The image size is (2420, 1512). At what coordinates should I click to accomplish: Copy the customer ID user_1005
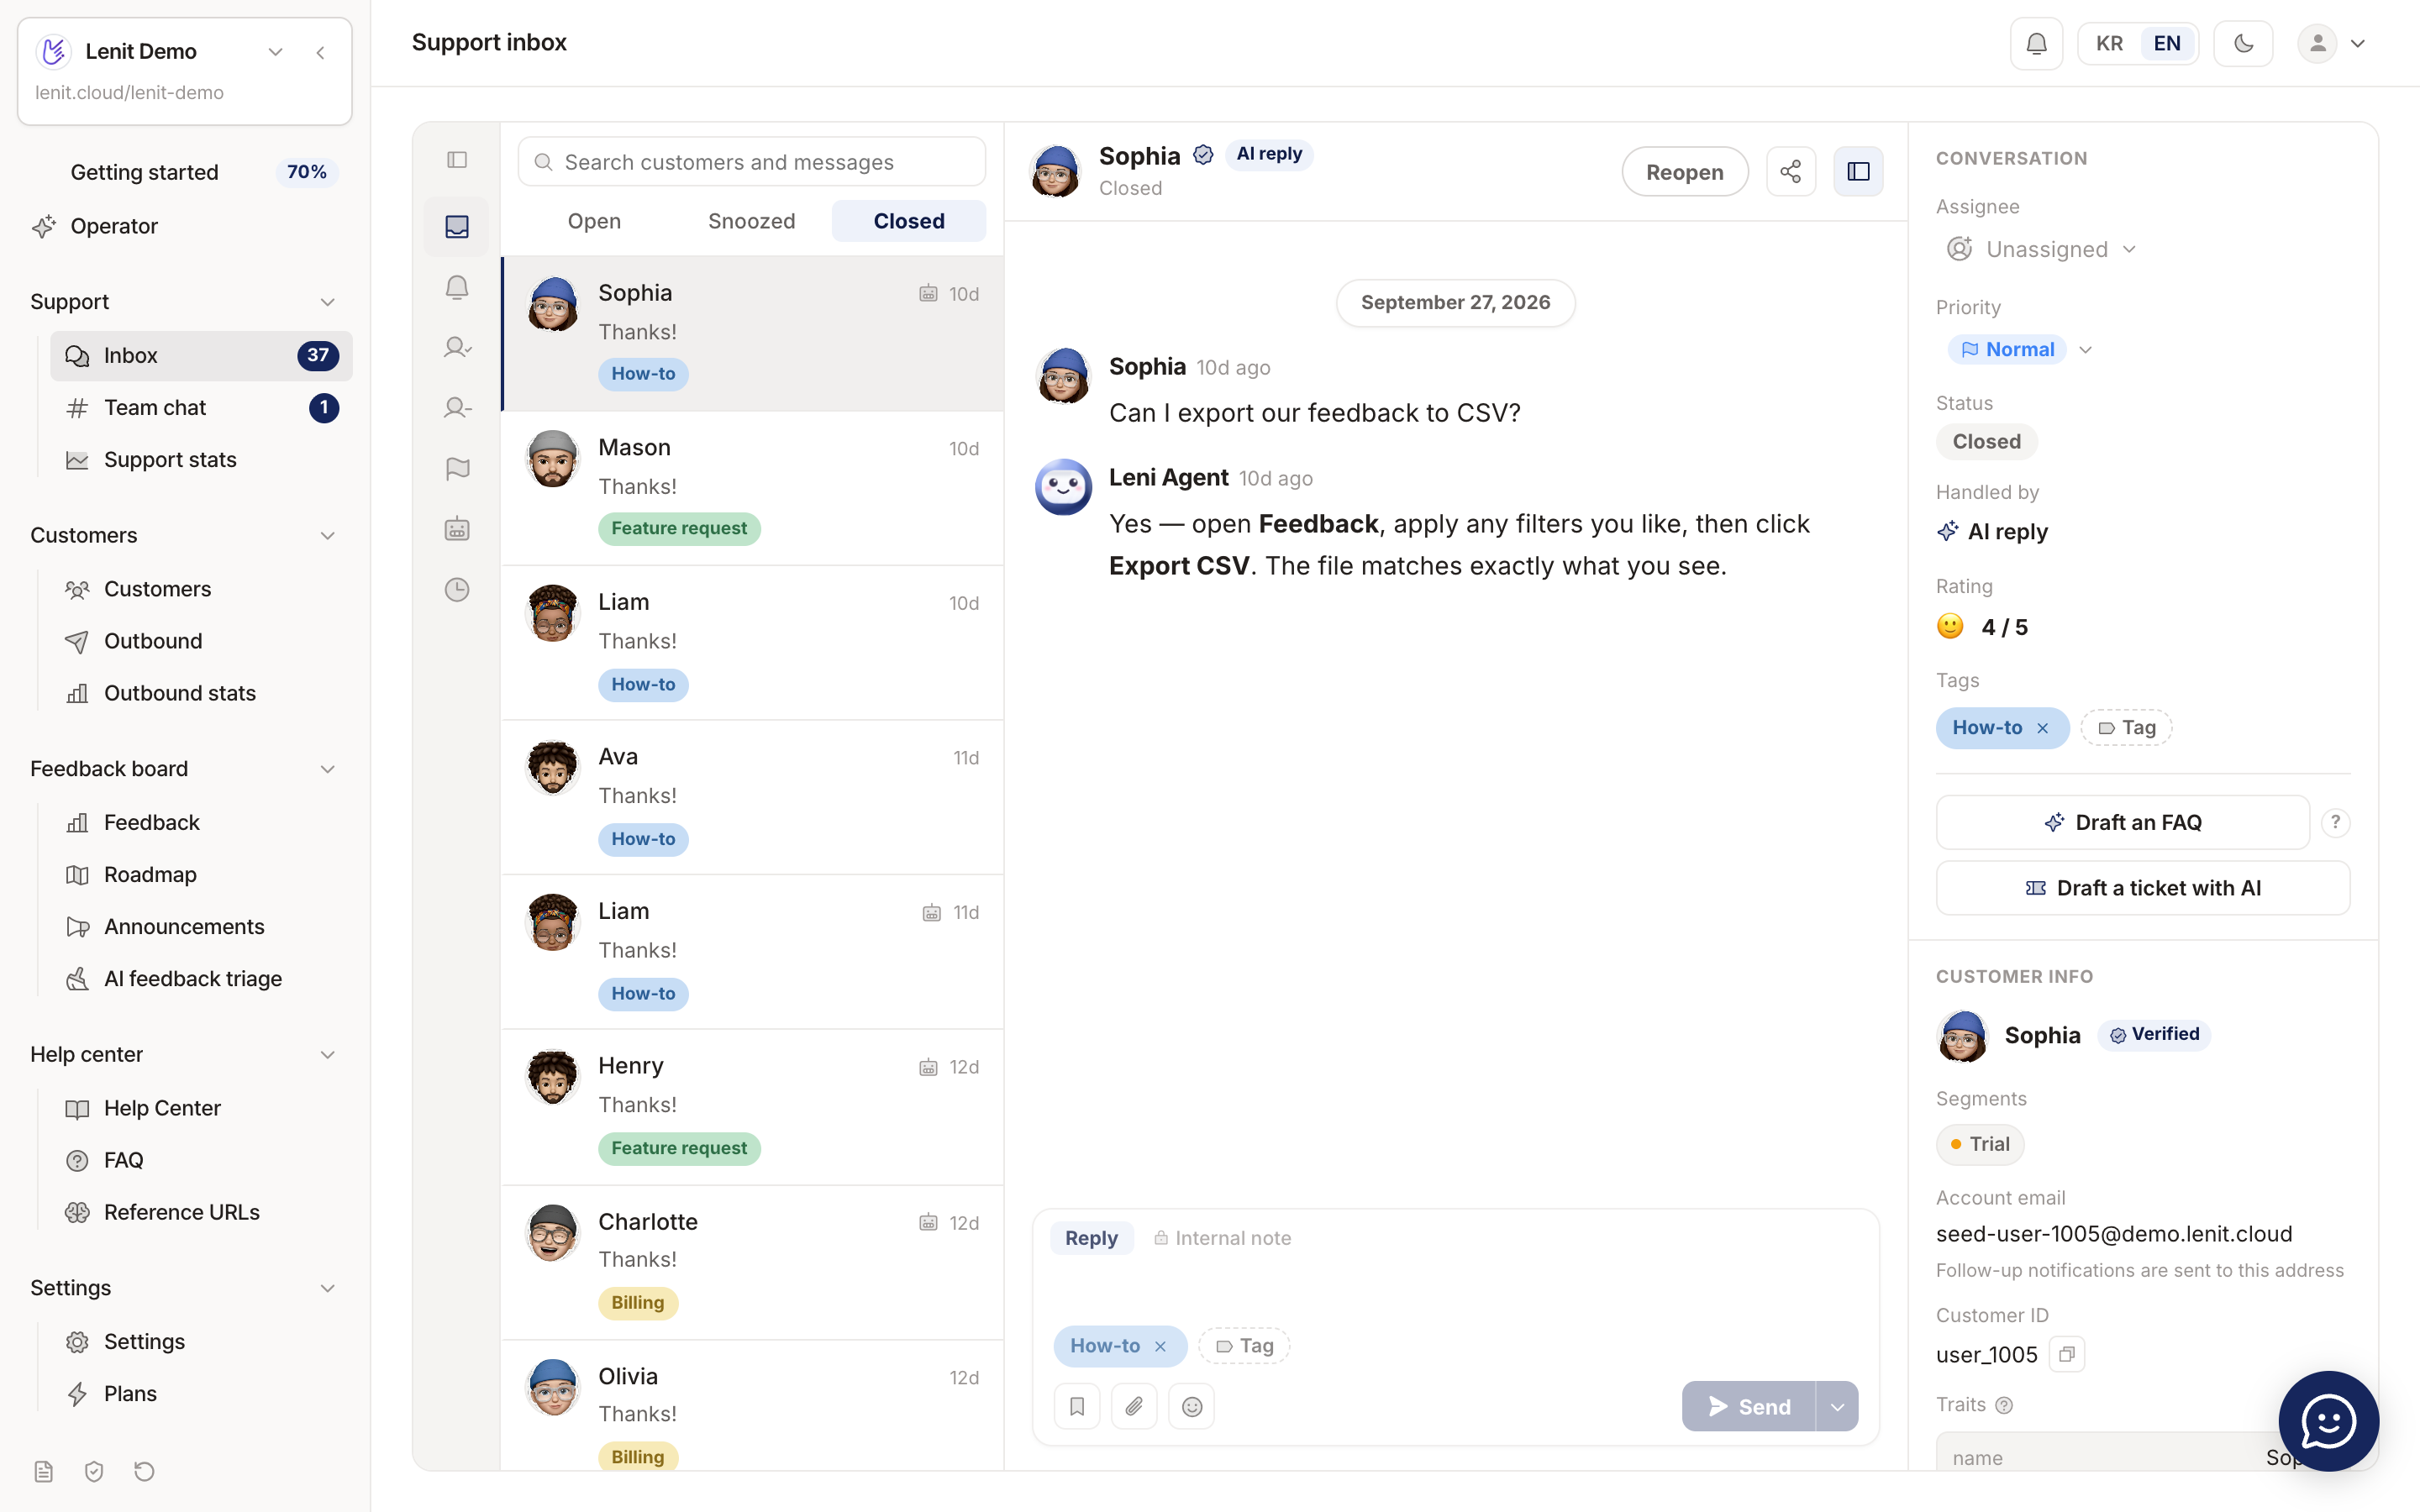(2066, 1354)
